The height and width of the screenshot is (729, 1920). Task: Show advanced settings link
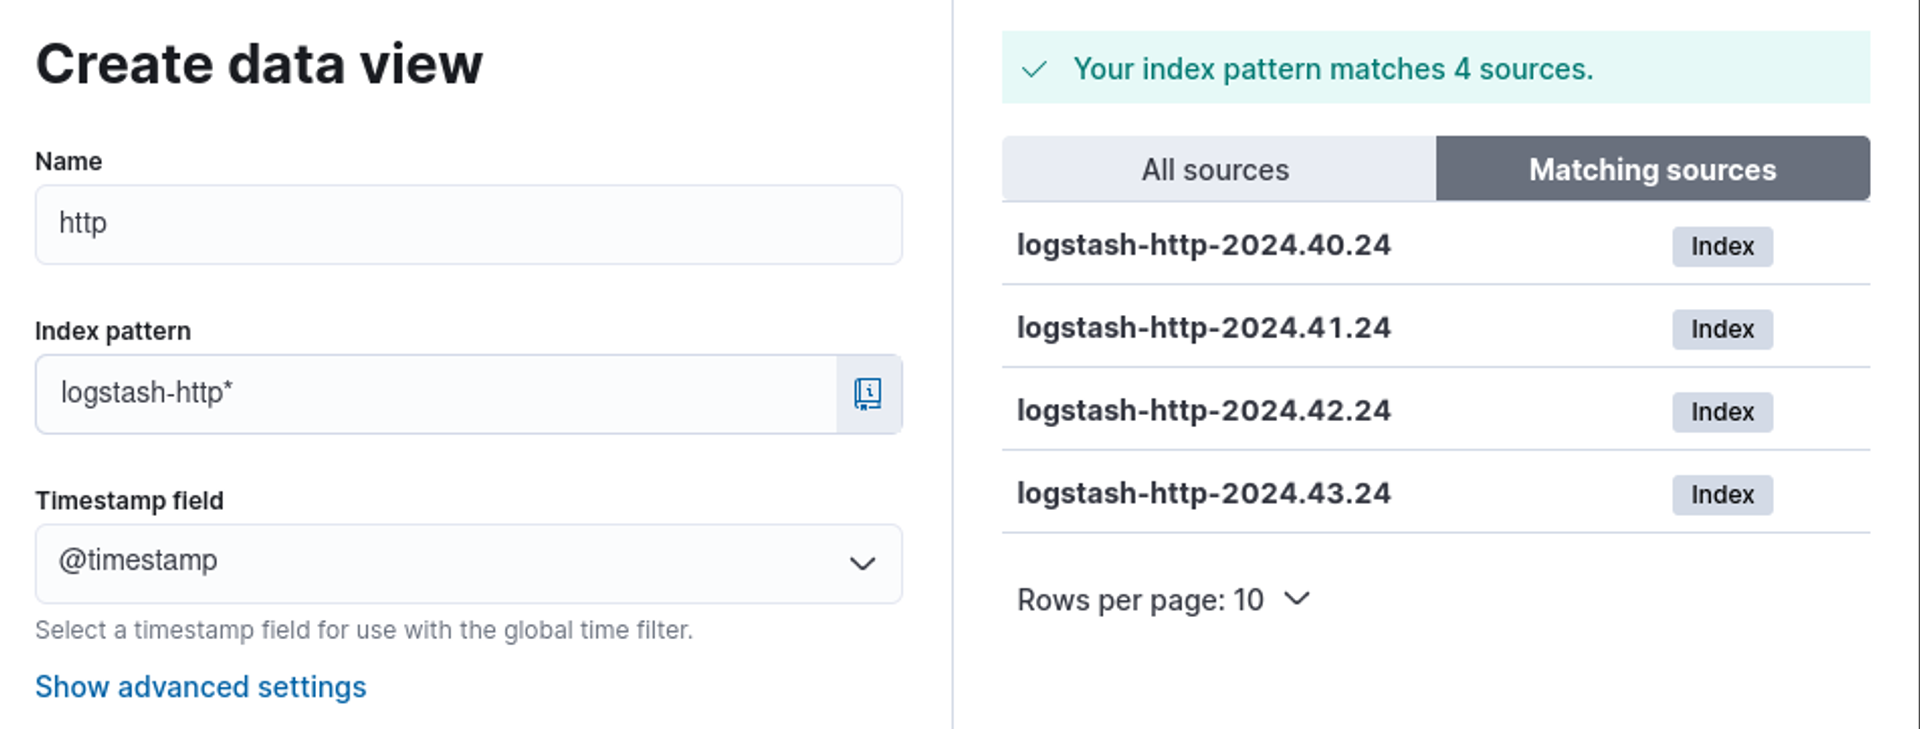point(200,687)
